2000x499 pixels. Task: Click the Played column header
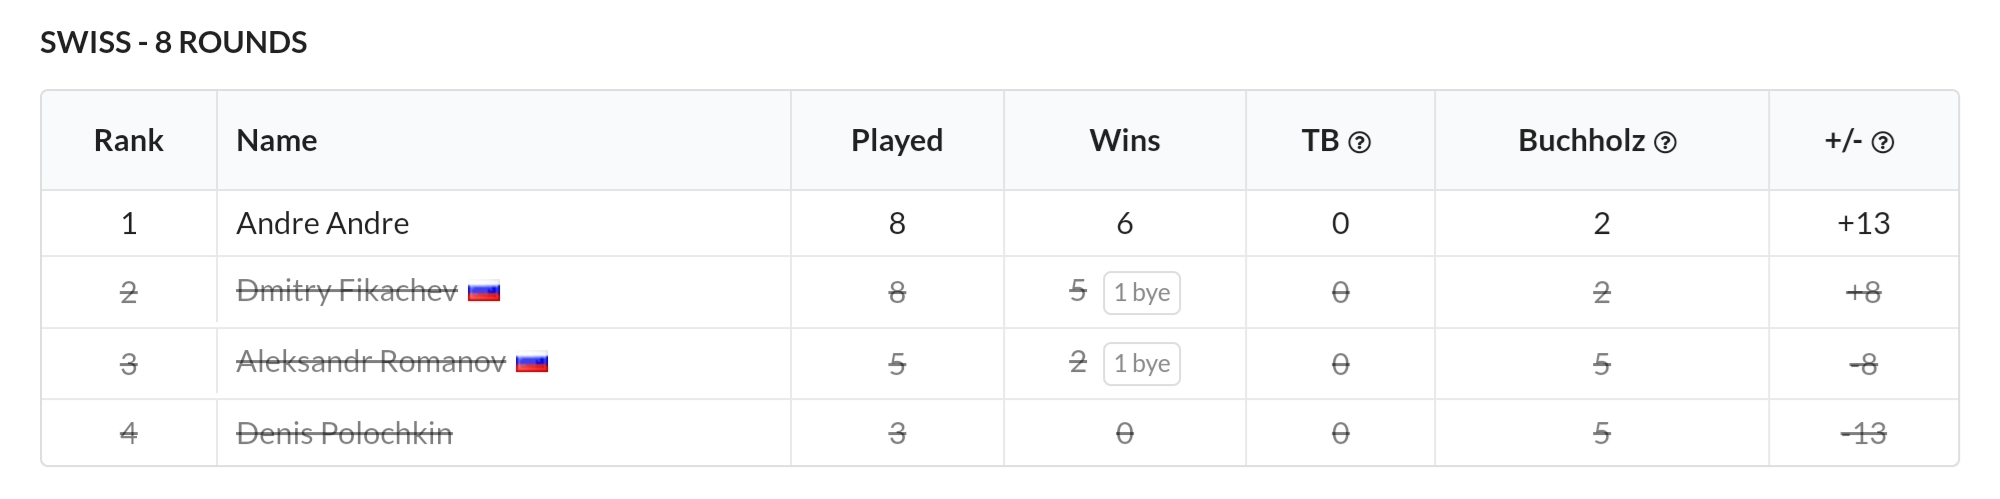click(897, 140)
